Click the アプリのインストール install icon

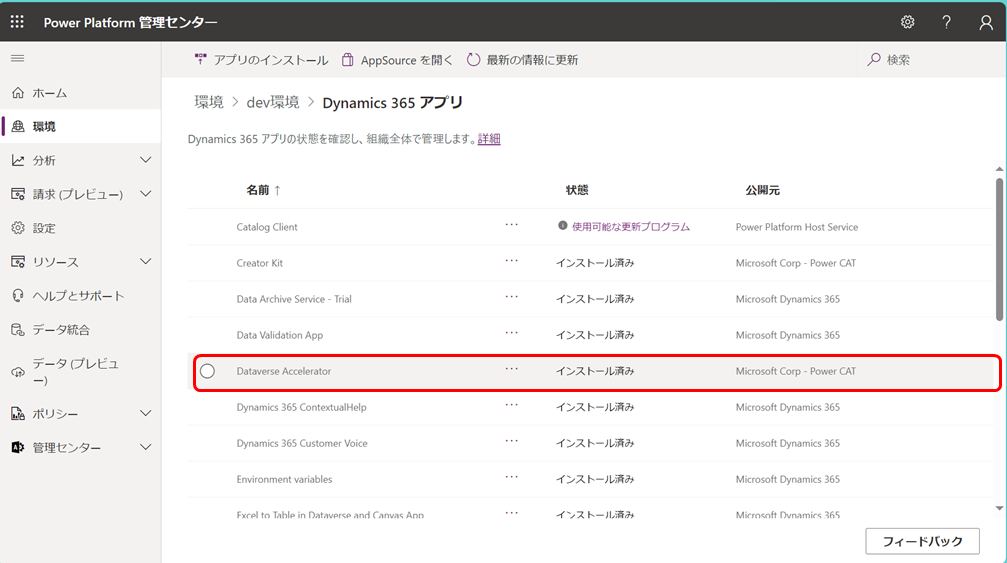(200, 60)
